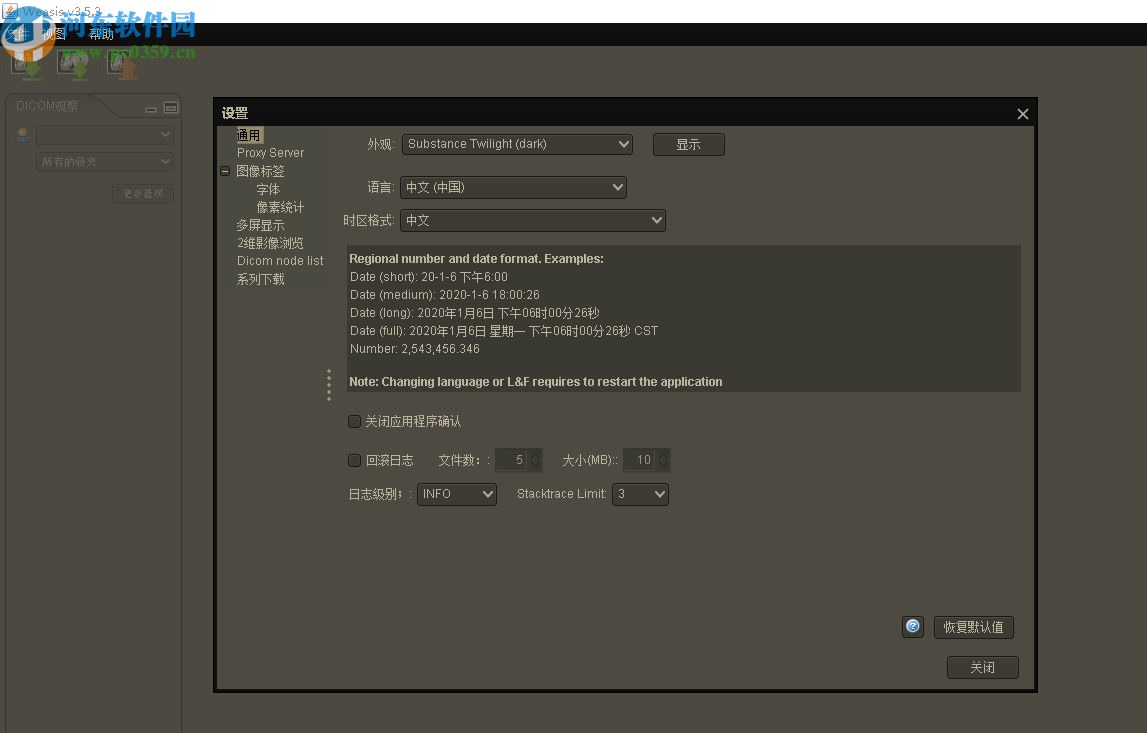Click the DICOM CD import icon with green arrow
The width and height of the screenshot is (1147, 733).
point(73,62)
